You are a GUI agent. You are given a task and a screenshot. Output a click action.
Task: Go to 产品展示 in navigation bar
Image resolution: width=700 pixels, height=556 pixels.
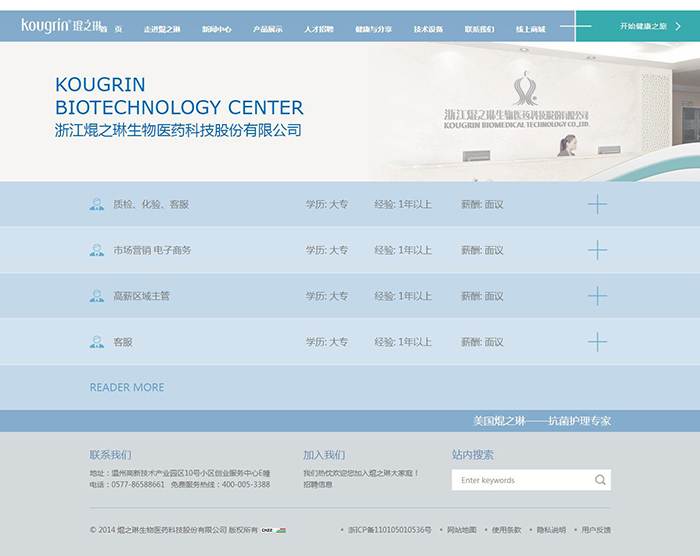[x=267, y=29]
